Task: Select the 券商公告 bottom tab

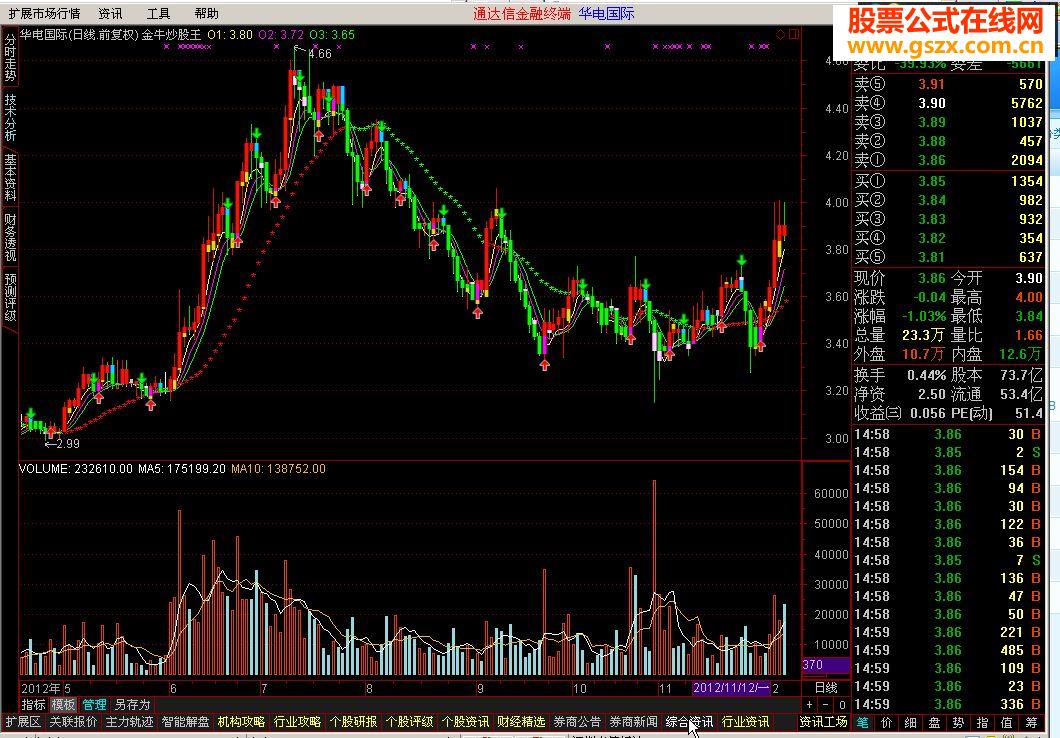Action: [577, 722]
